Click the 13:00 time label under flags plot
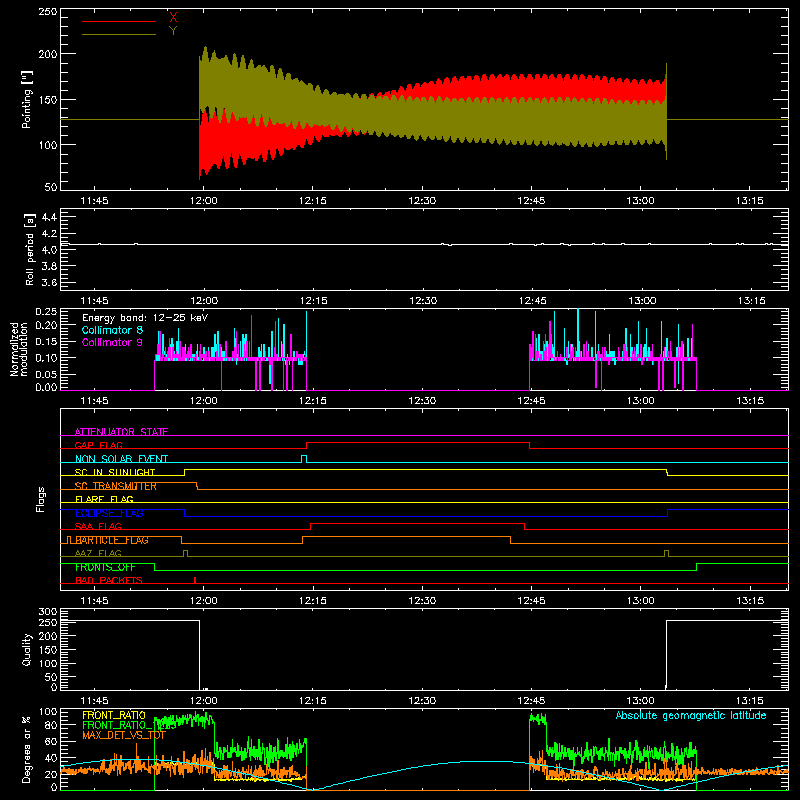This screenshot has width=800, height=800. (x=640, y=601)
